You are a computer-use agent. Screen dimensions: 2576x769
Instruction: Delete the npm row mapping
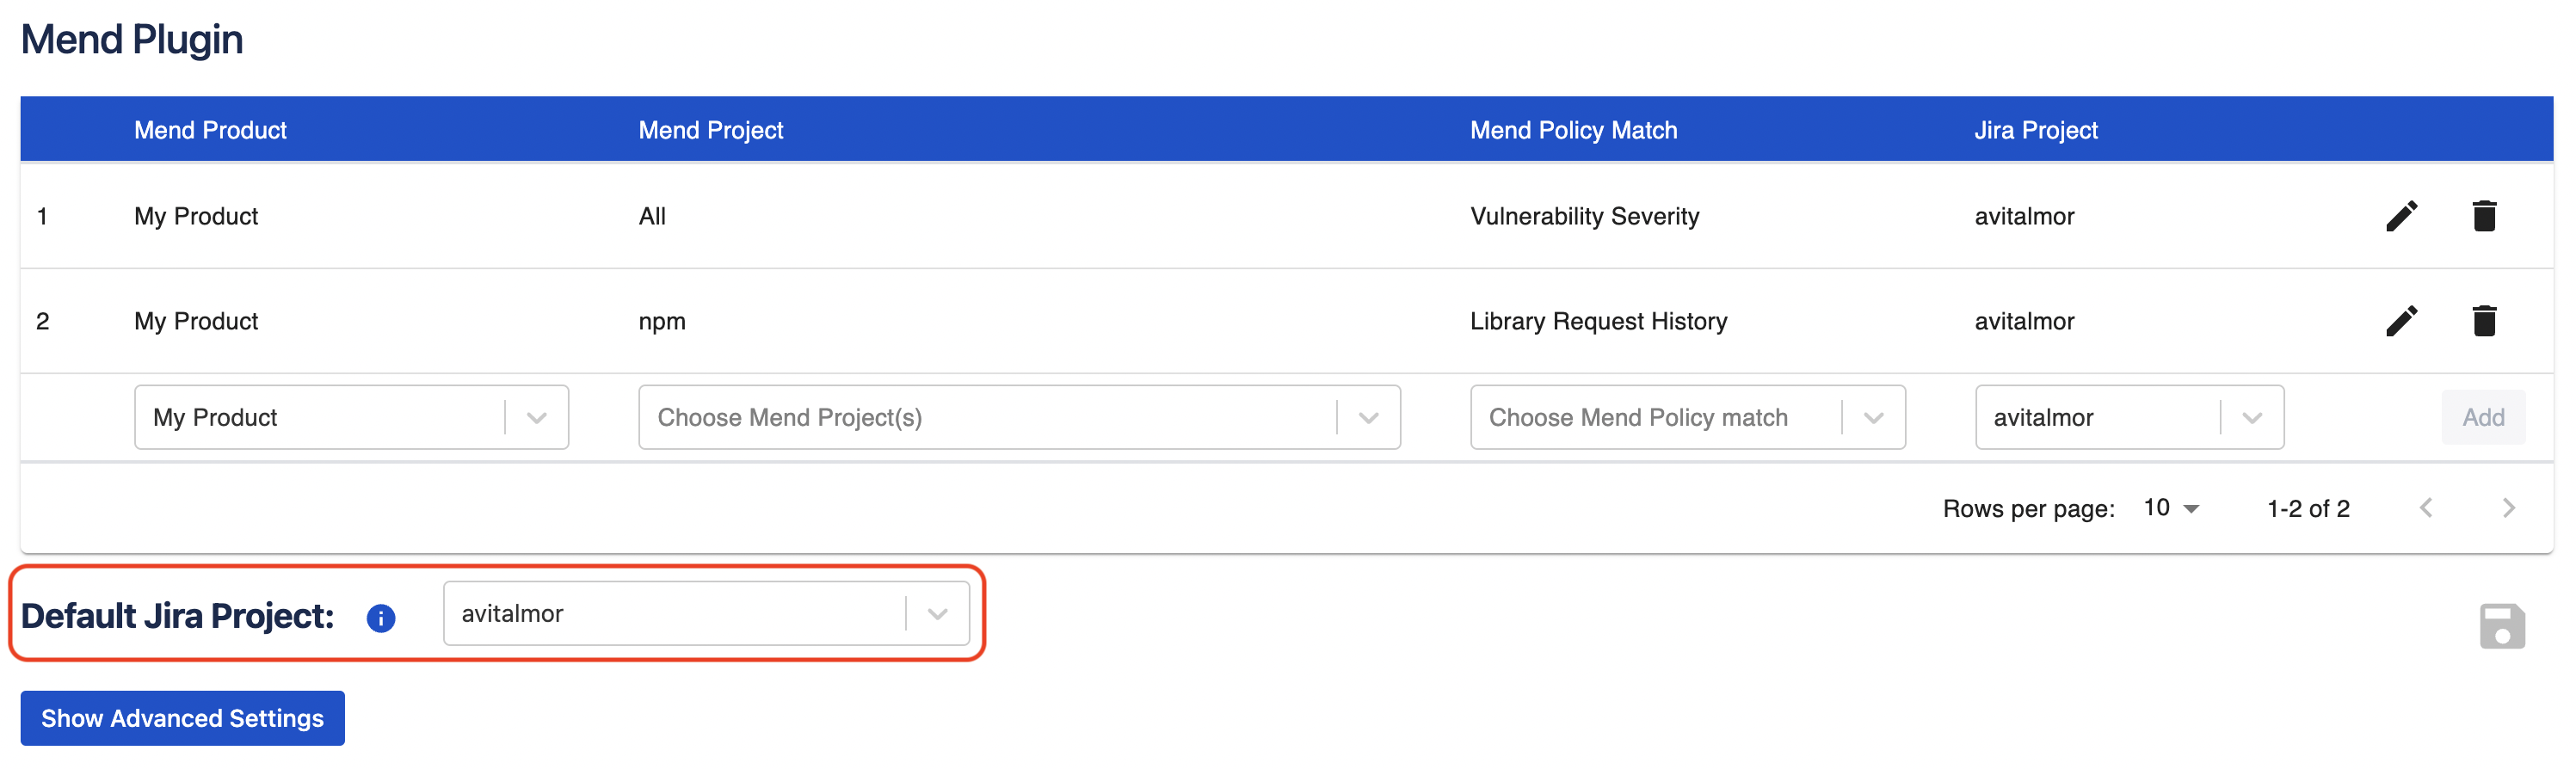(2484, 321)
